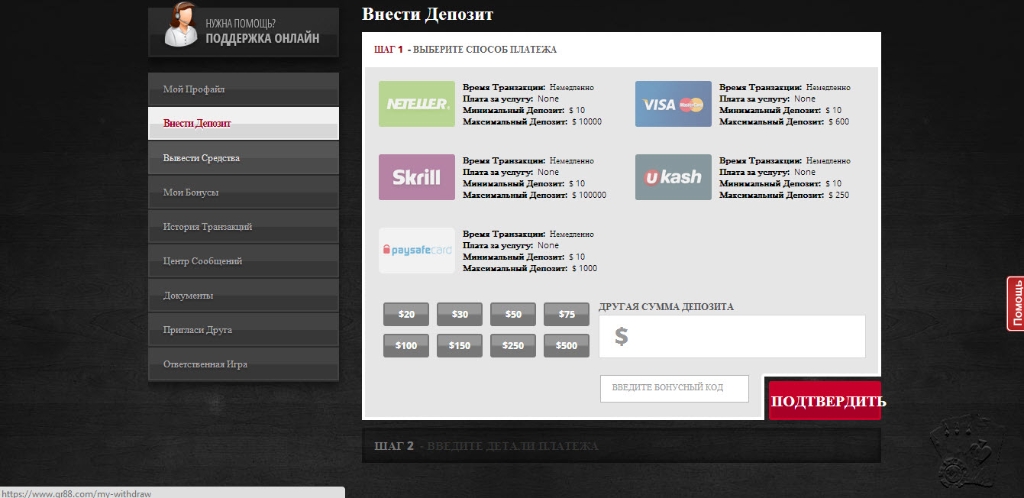The image size is (1024, 498).
Task: Open Мой Профайл menu item
Action: pos(243,89)
